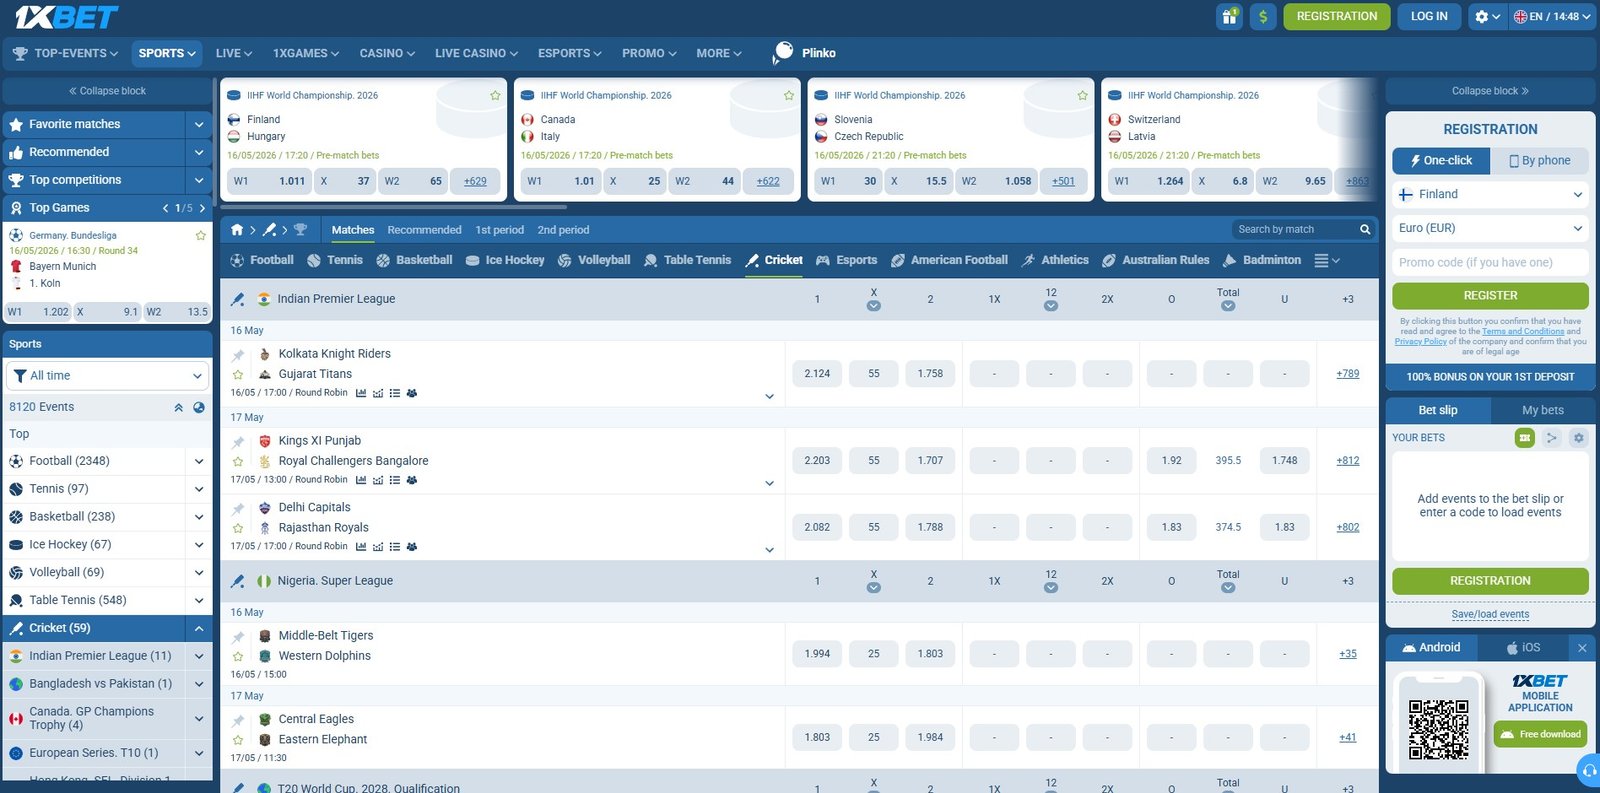Viewport: 1600px width, 793px height.
Task: Click the magnifier icon in match search
Action: [x=1365, y=230]
